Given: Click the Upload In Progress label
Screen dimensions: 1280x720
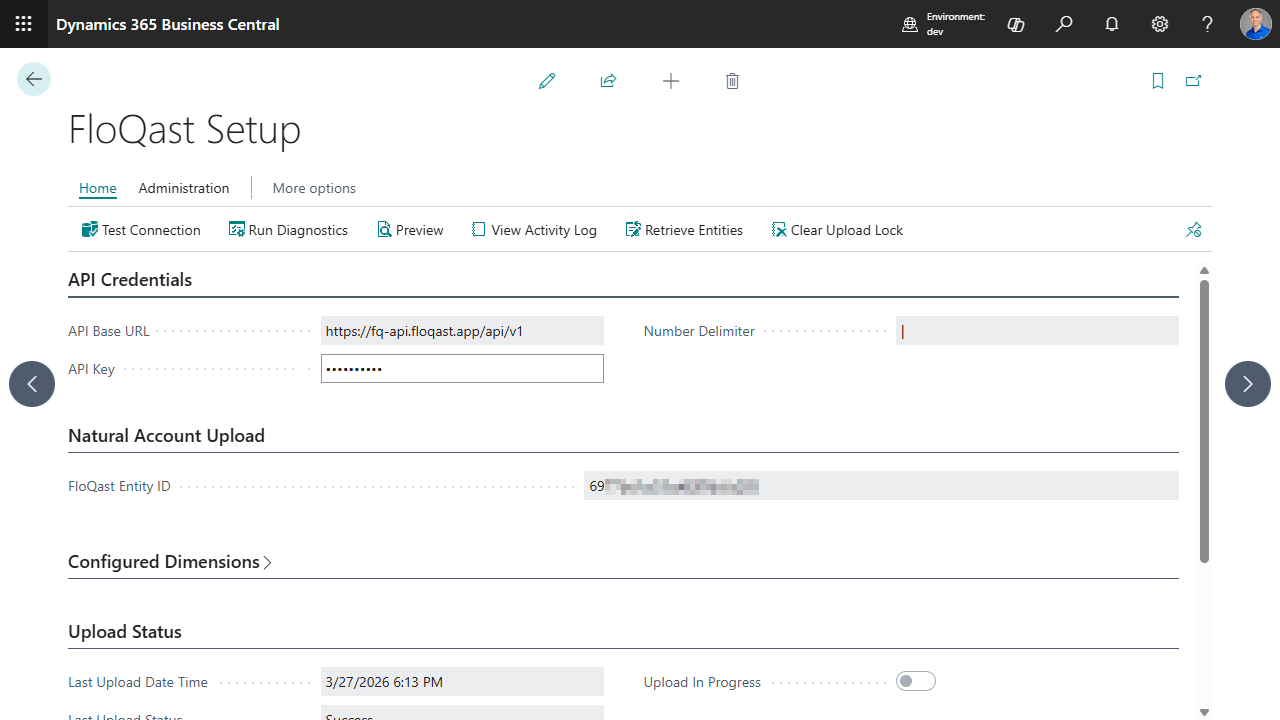Looking at the screenshot, I should (x=702, y=682).
